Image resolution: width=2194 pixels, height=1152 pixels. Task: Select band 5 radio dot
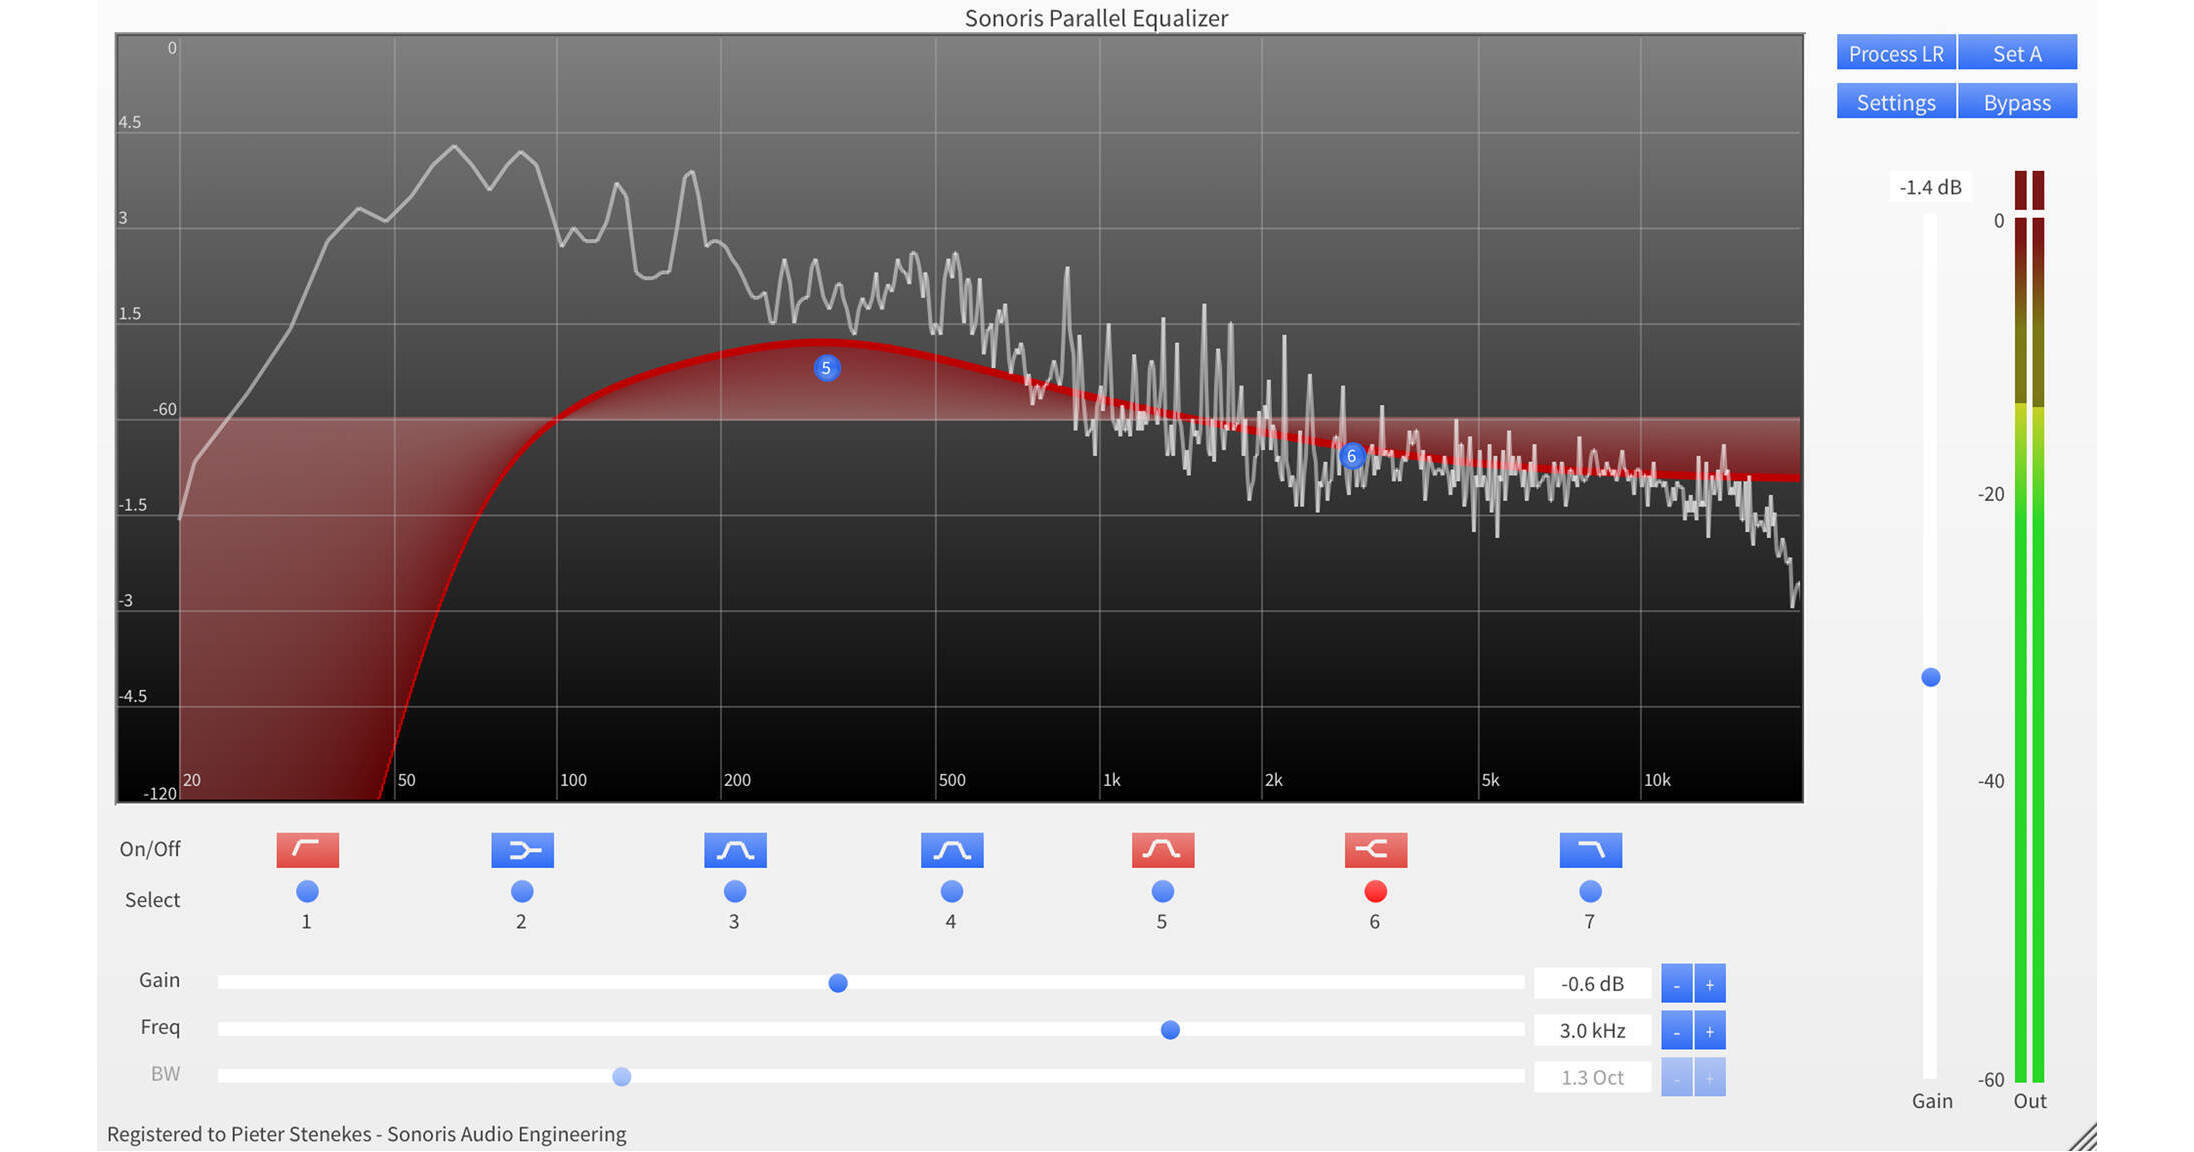point(1162,891)
